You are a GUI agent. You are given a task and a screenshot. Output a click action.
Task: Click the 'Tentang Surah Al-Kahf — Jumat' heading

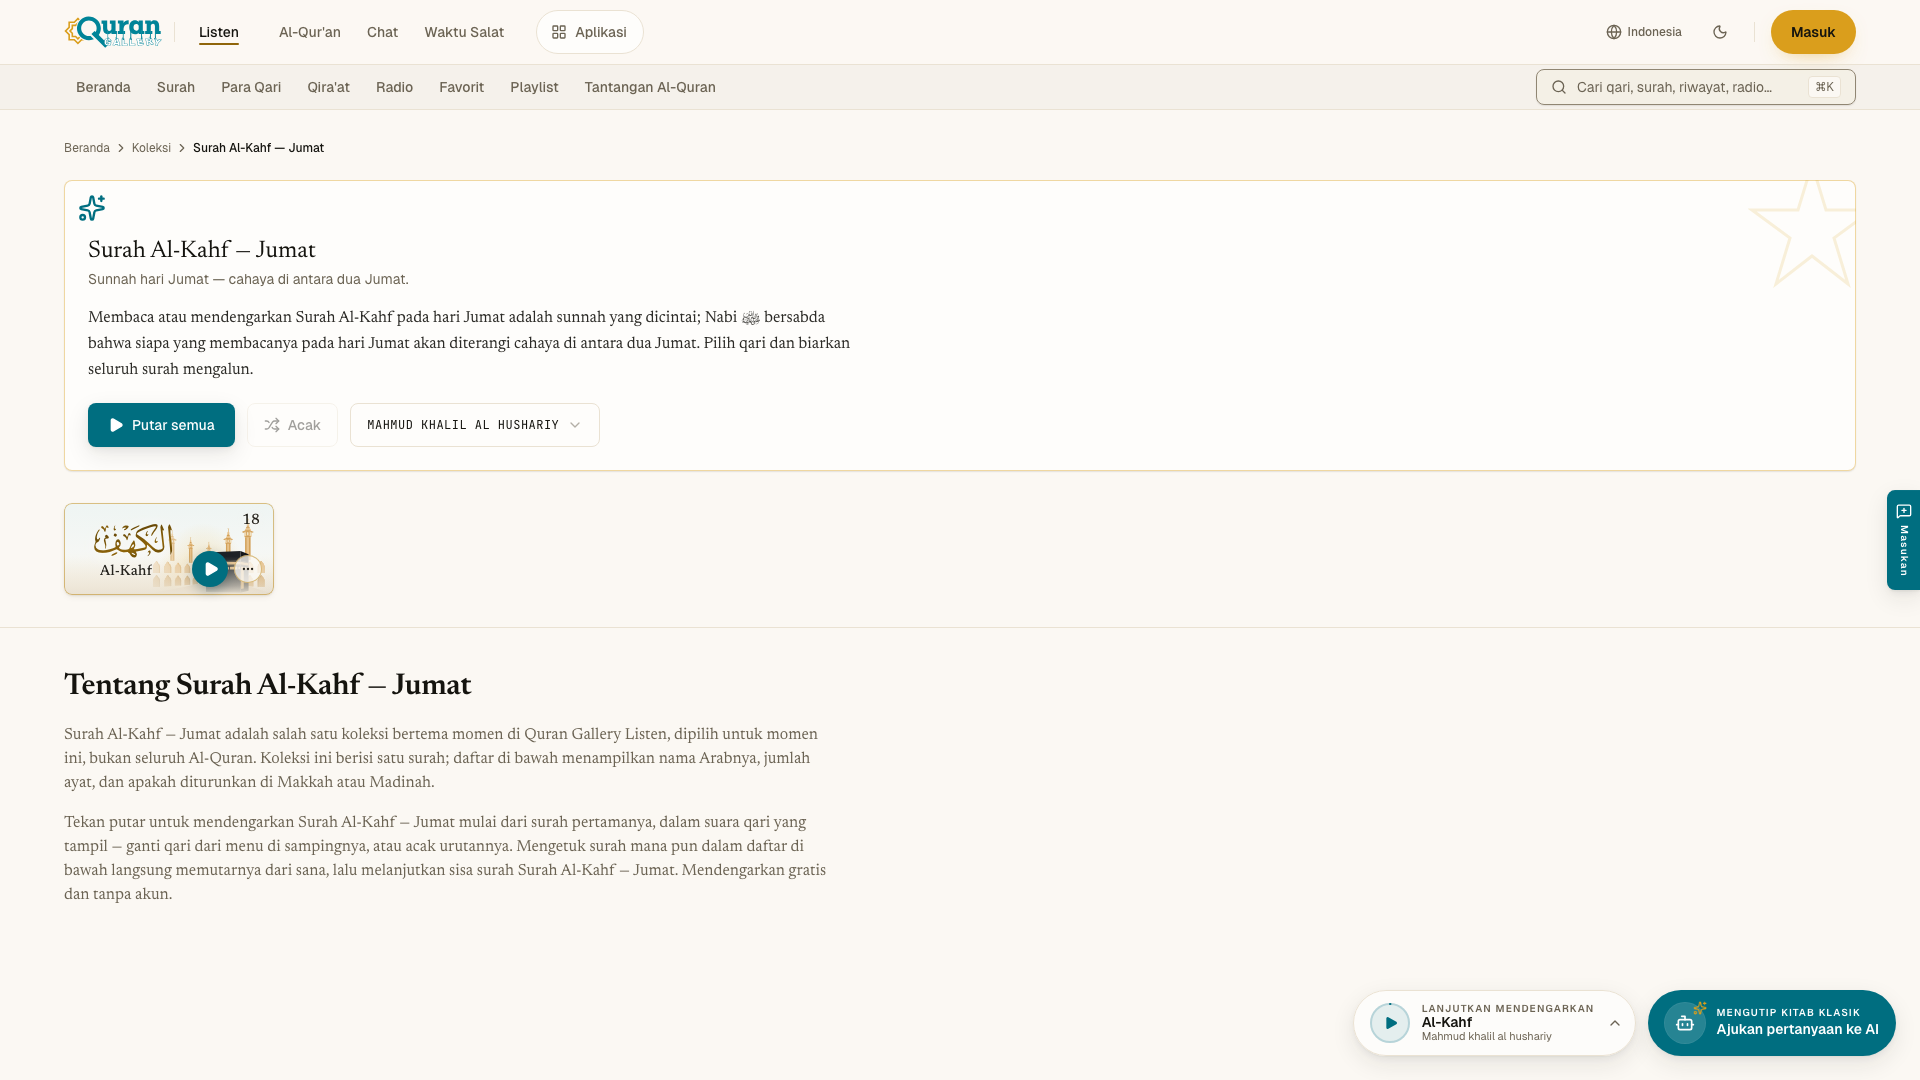pos(267,685)
